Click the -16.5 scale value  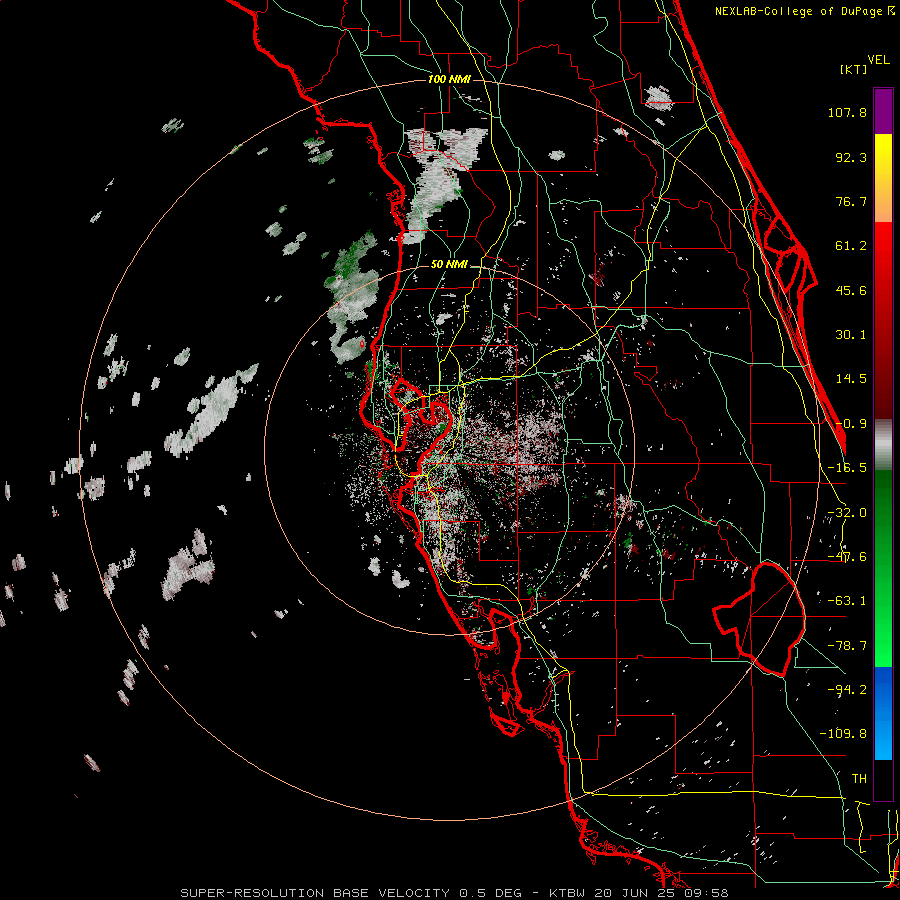[x=847, y=468]
